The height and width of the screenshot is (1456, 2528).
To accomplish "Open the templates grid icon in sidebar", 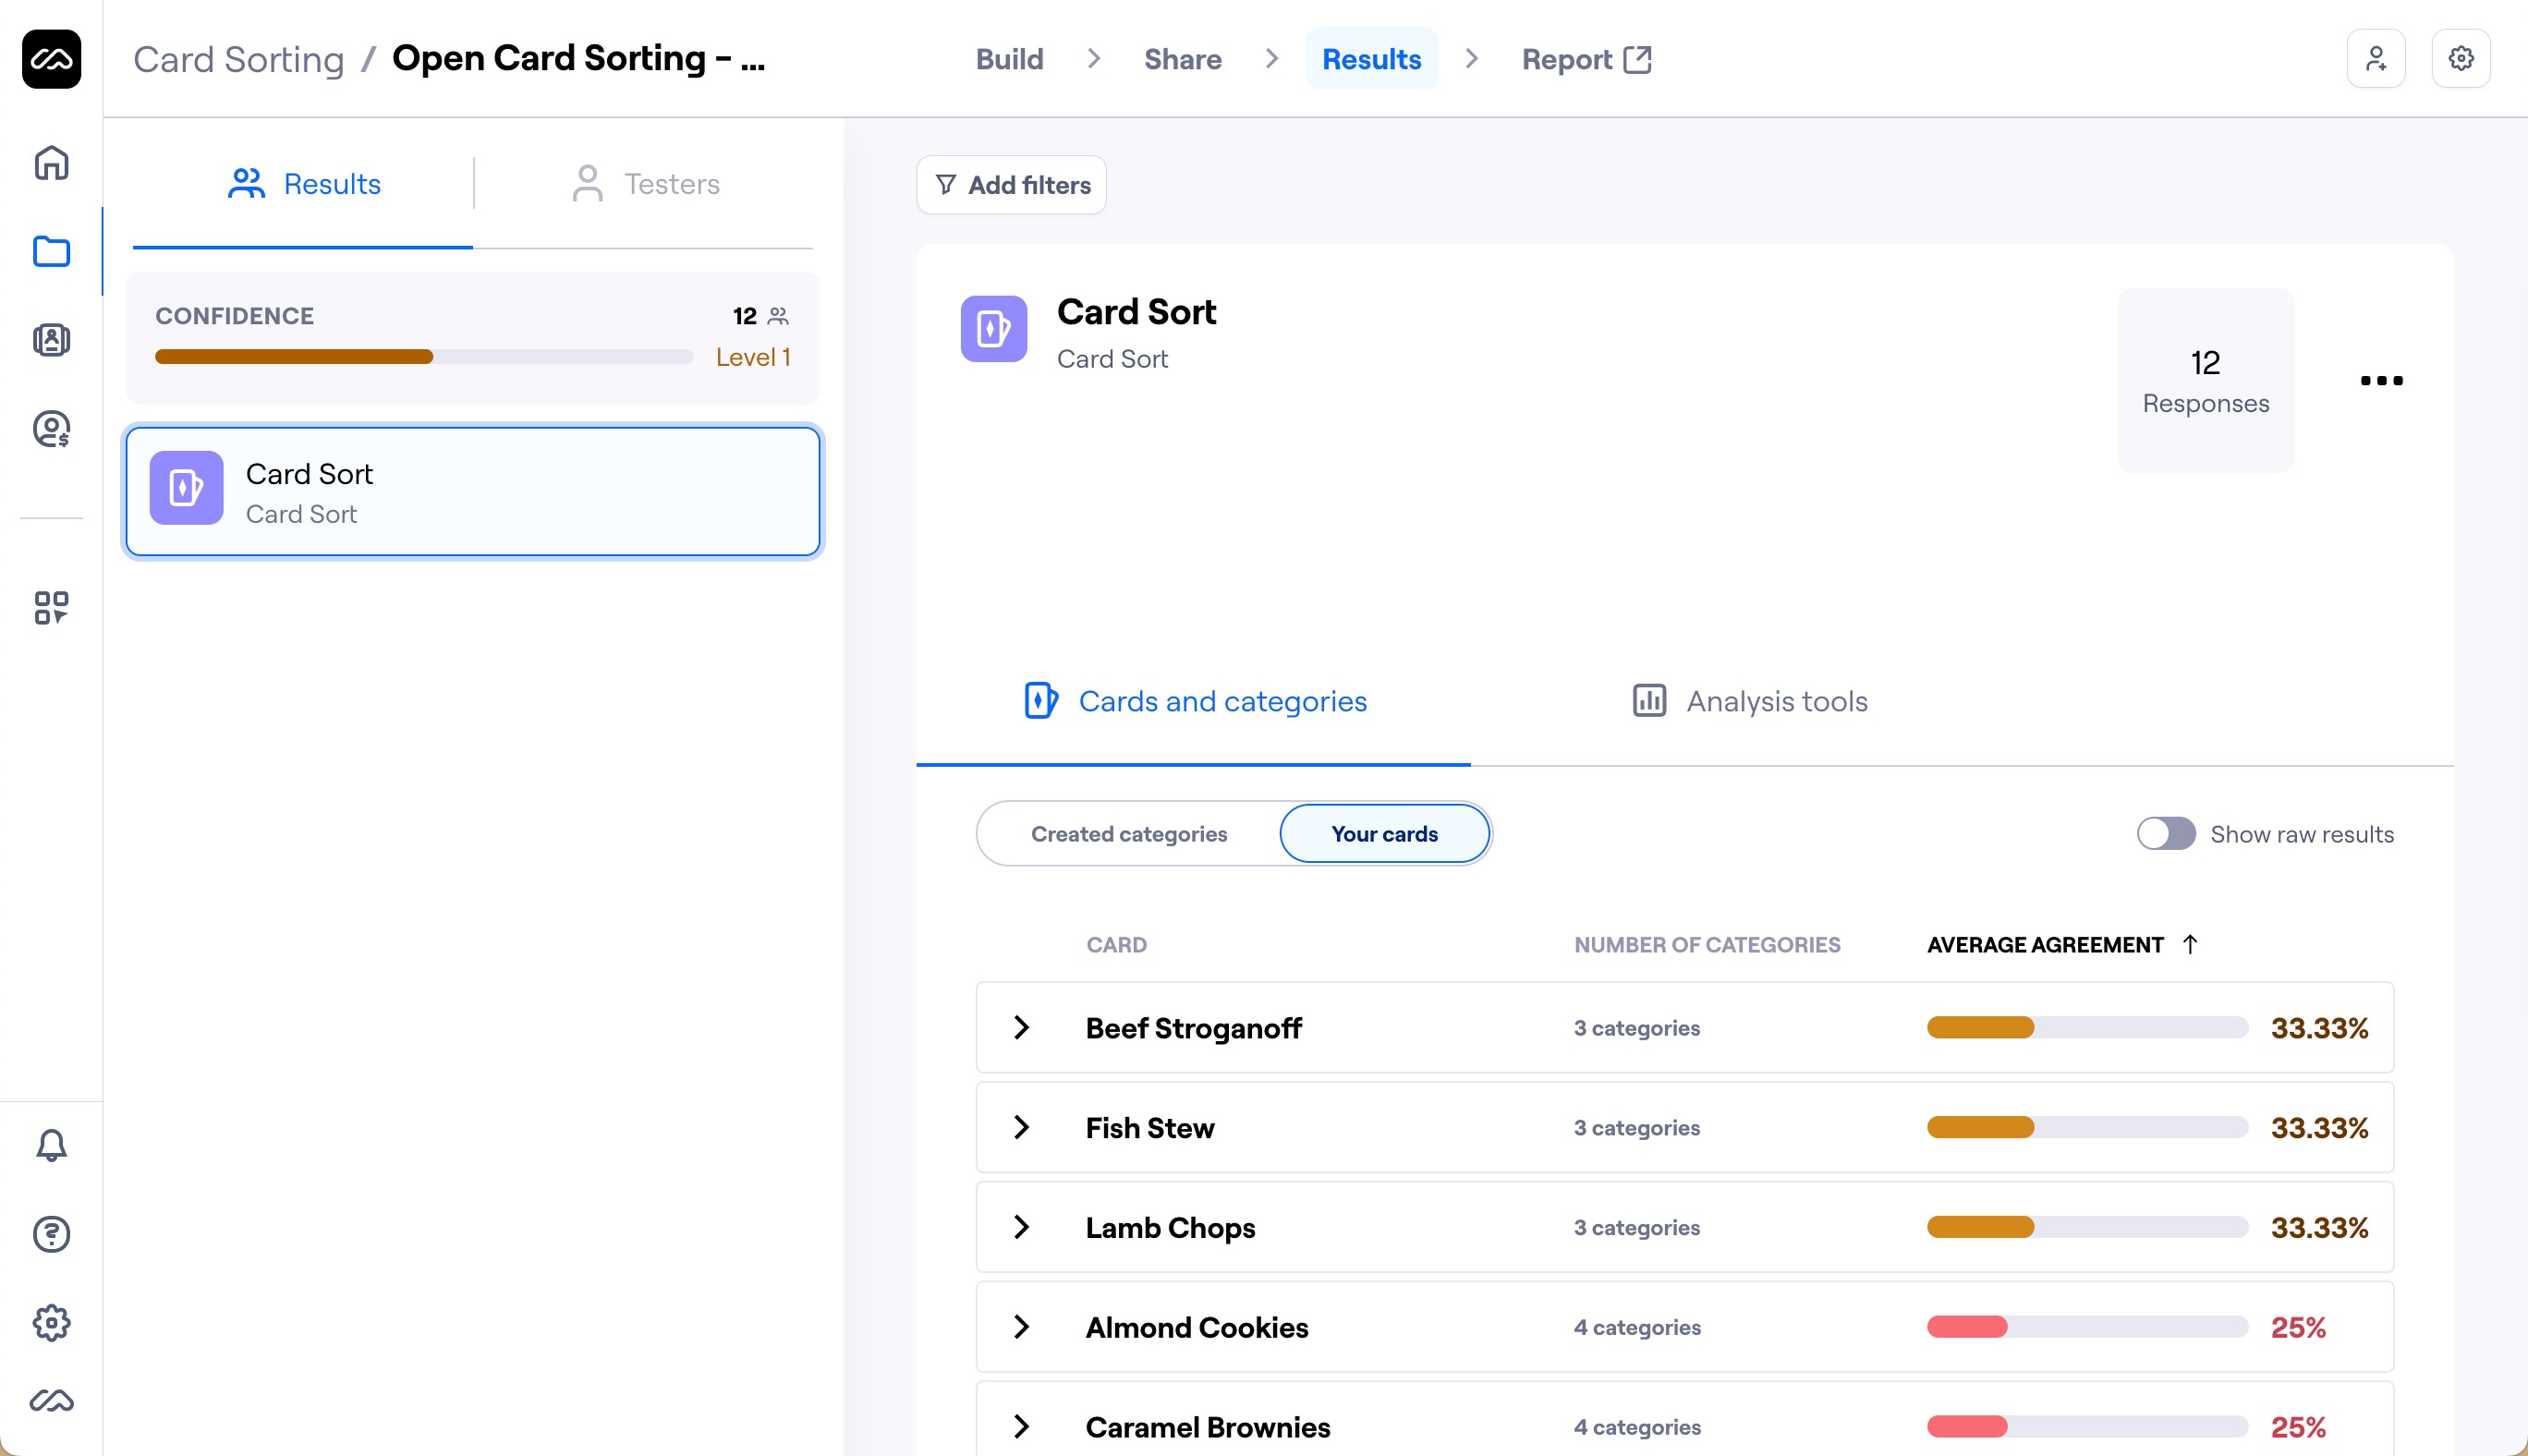I will click(51, 607).
